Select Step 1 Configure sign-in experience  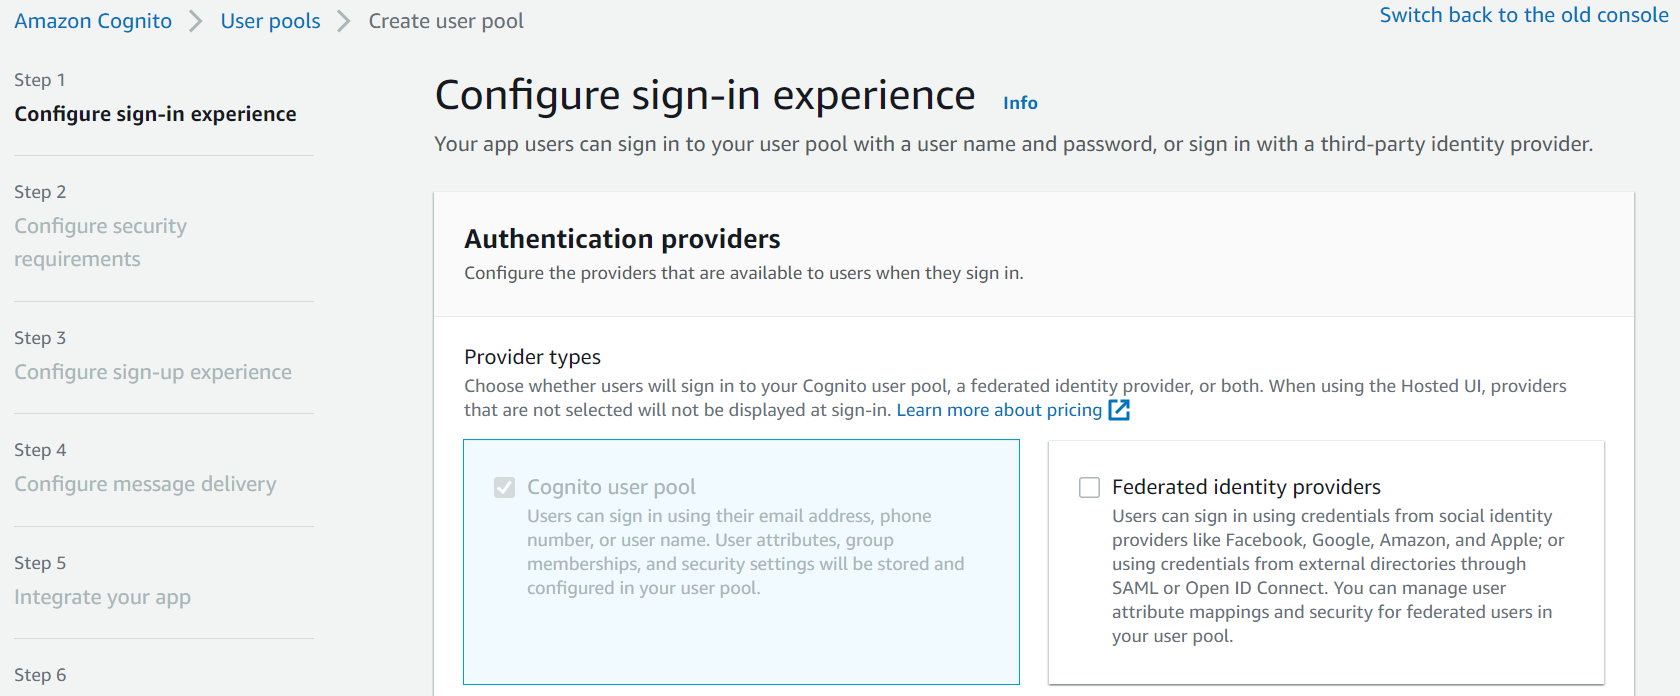[155, 113]
